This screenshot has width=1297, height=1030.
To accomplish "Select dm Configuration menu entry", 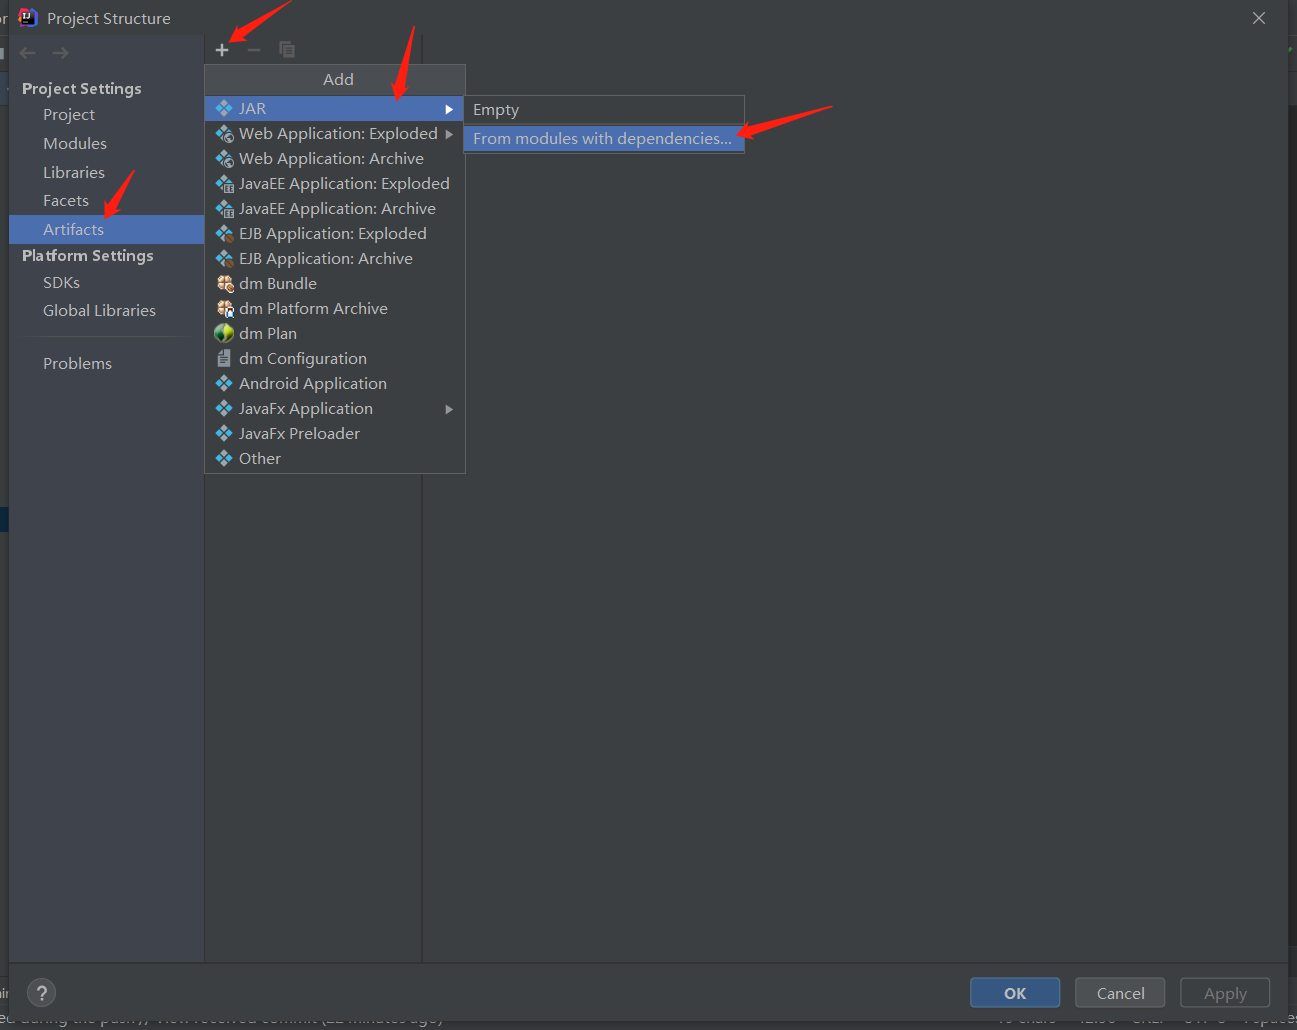I will [334, 358].
